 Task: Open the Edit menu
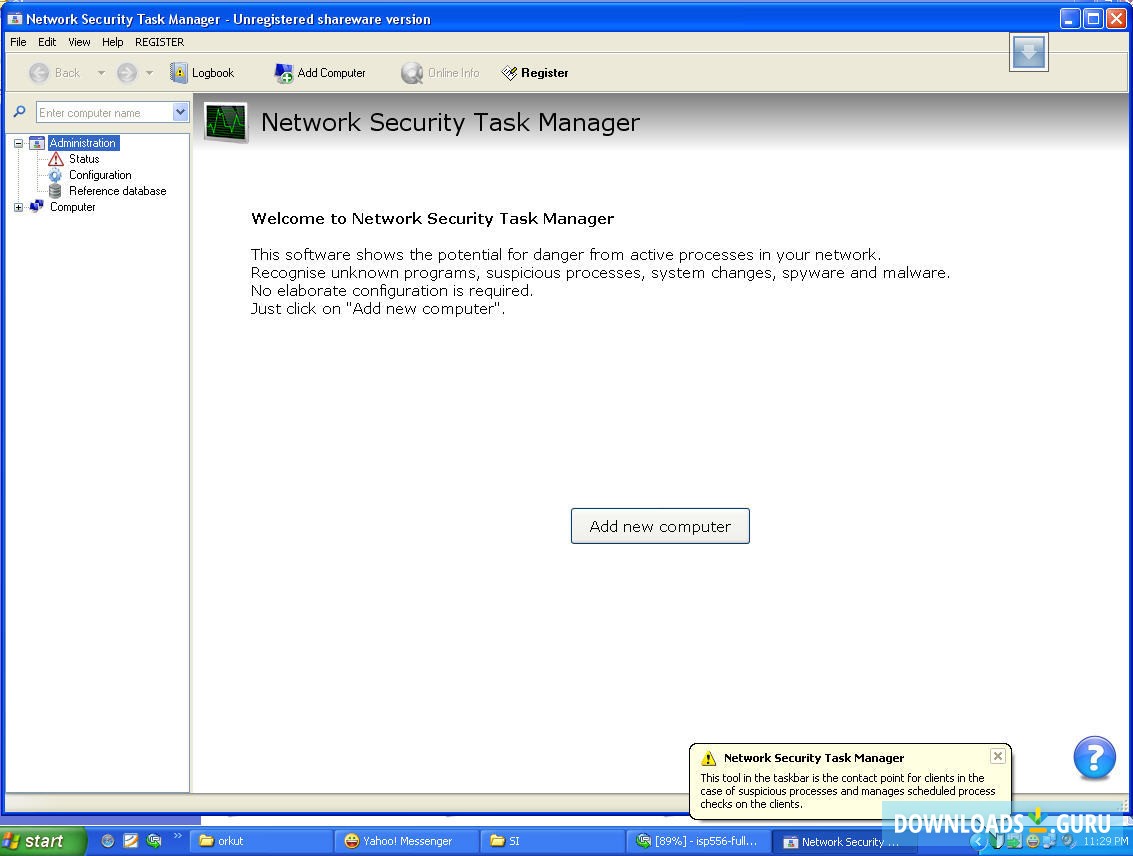(x=47, y=42)
